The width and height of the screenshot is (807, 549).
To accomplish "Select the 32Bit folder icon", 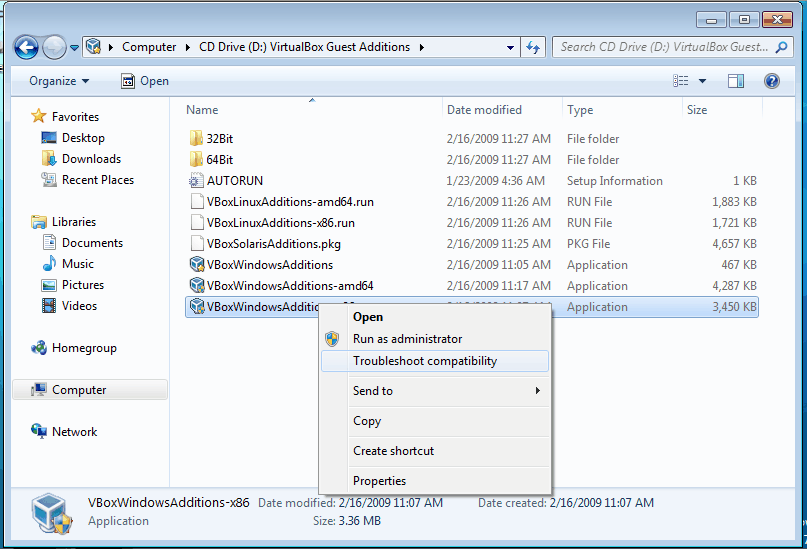I will pos(197,138).
